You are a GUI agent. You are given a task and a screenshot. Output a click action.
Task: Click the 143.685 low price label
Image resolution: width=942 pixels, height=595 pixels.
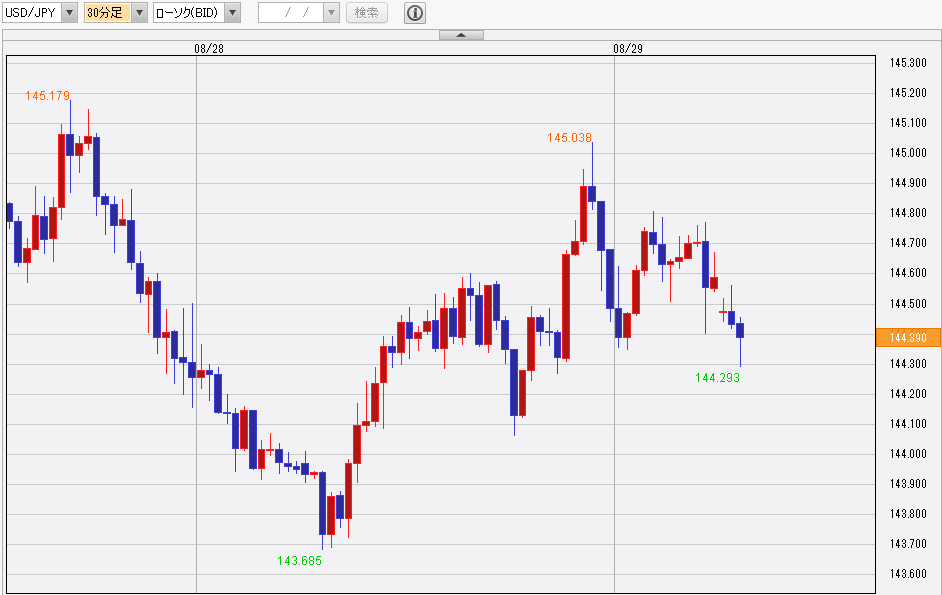coord(299,561)
